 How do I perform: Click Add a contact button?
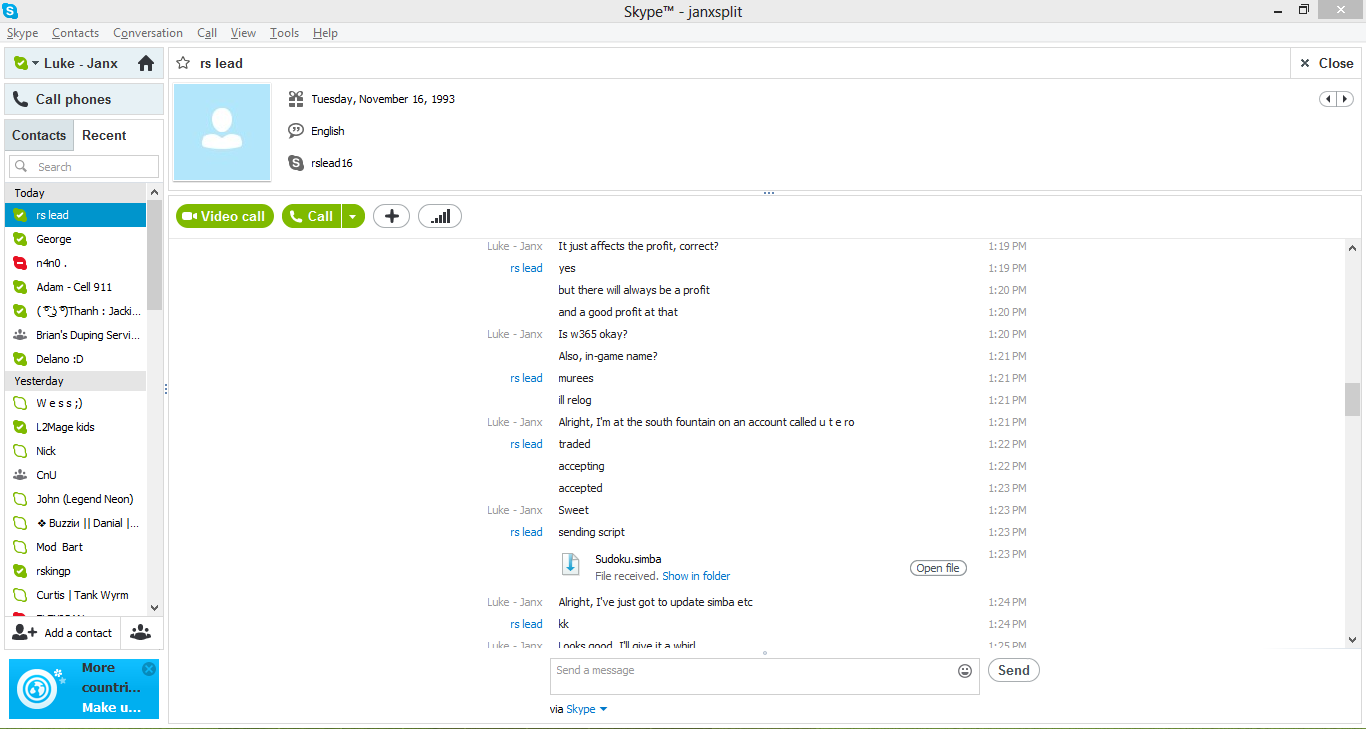(x=63, y=633)
